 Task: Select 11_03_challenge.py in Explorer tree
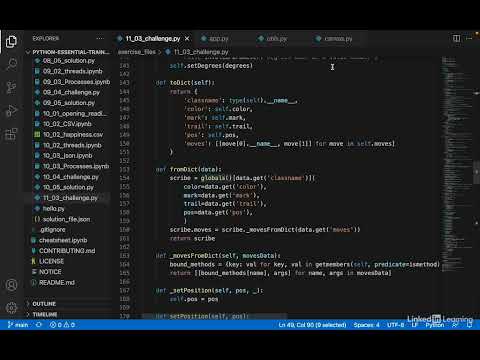point(70,198)
